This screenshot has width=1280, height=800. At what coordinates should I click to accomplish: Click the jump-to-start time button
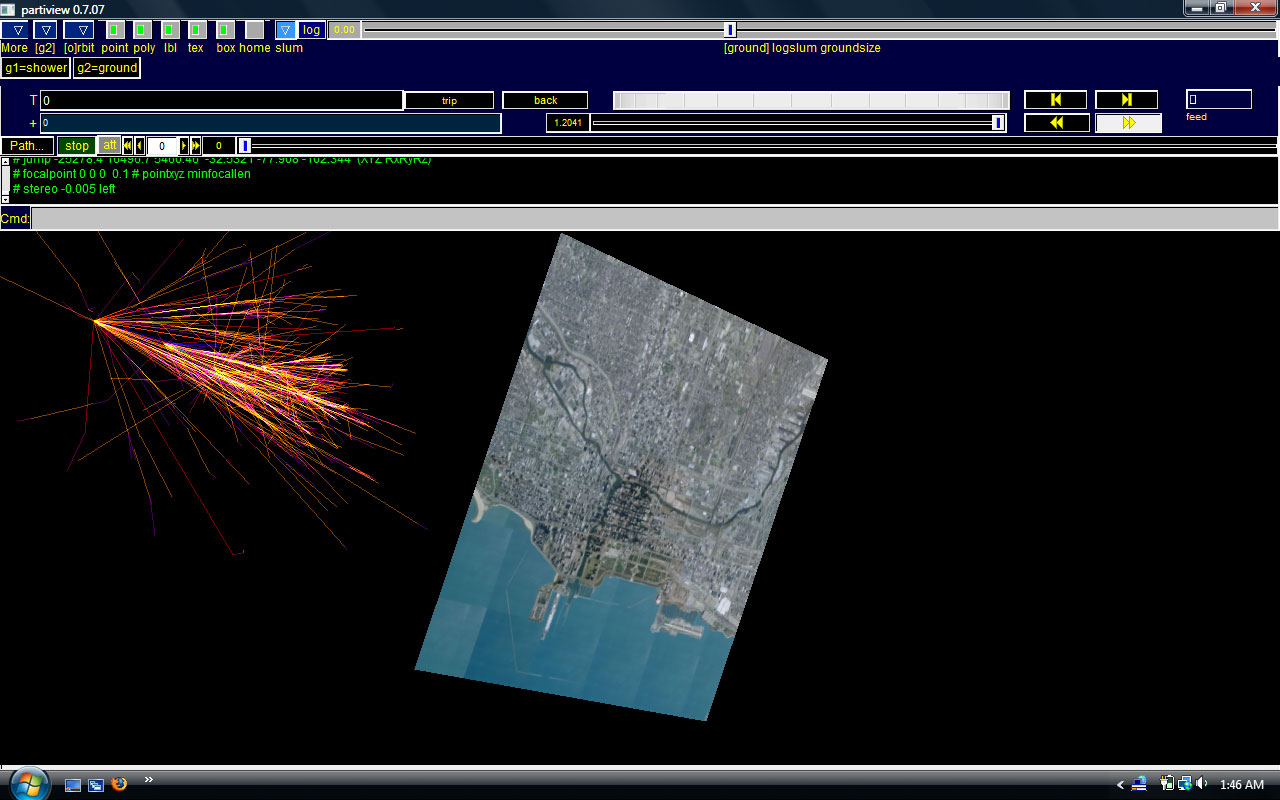point(1055,100)
